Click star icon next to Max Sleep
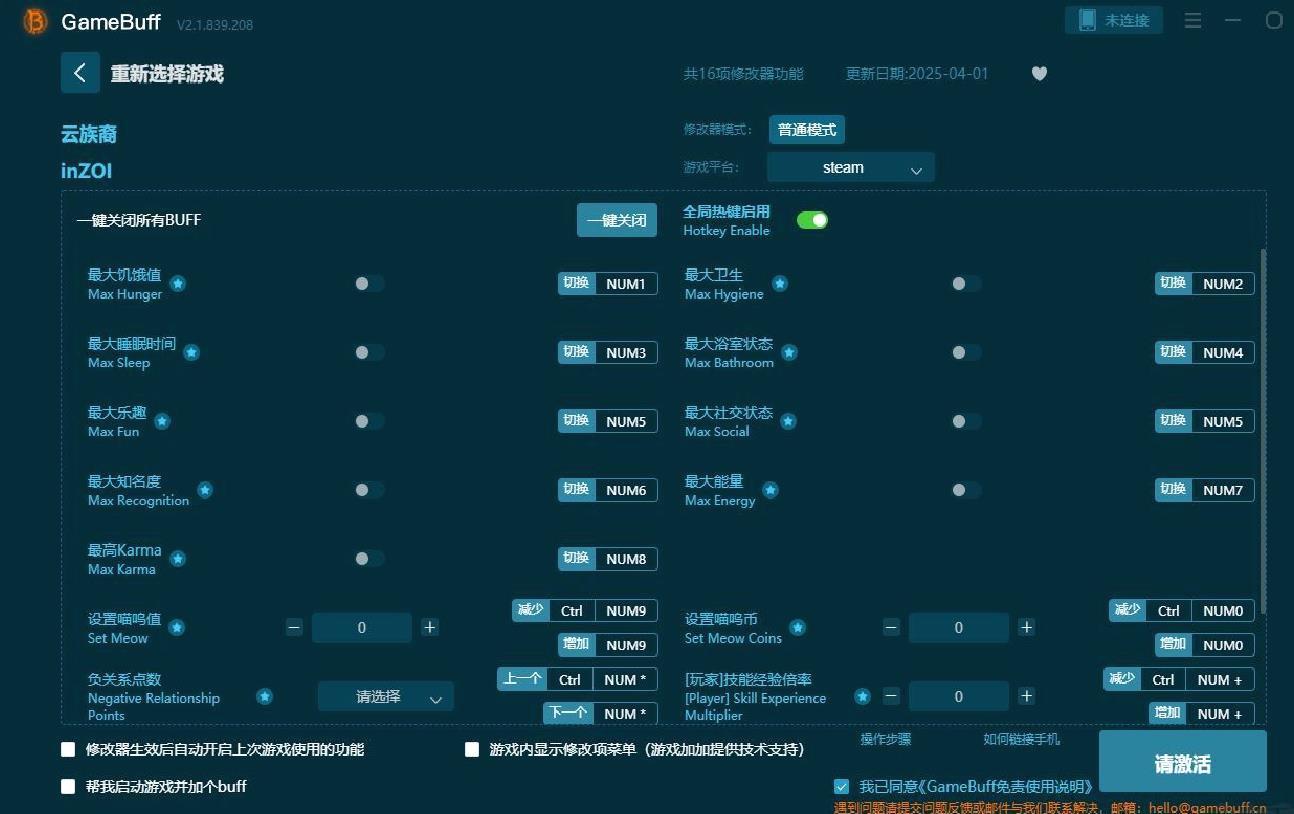The height and width of the screenshot is (814, 1294). 191,353
